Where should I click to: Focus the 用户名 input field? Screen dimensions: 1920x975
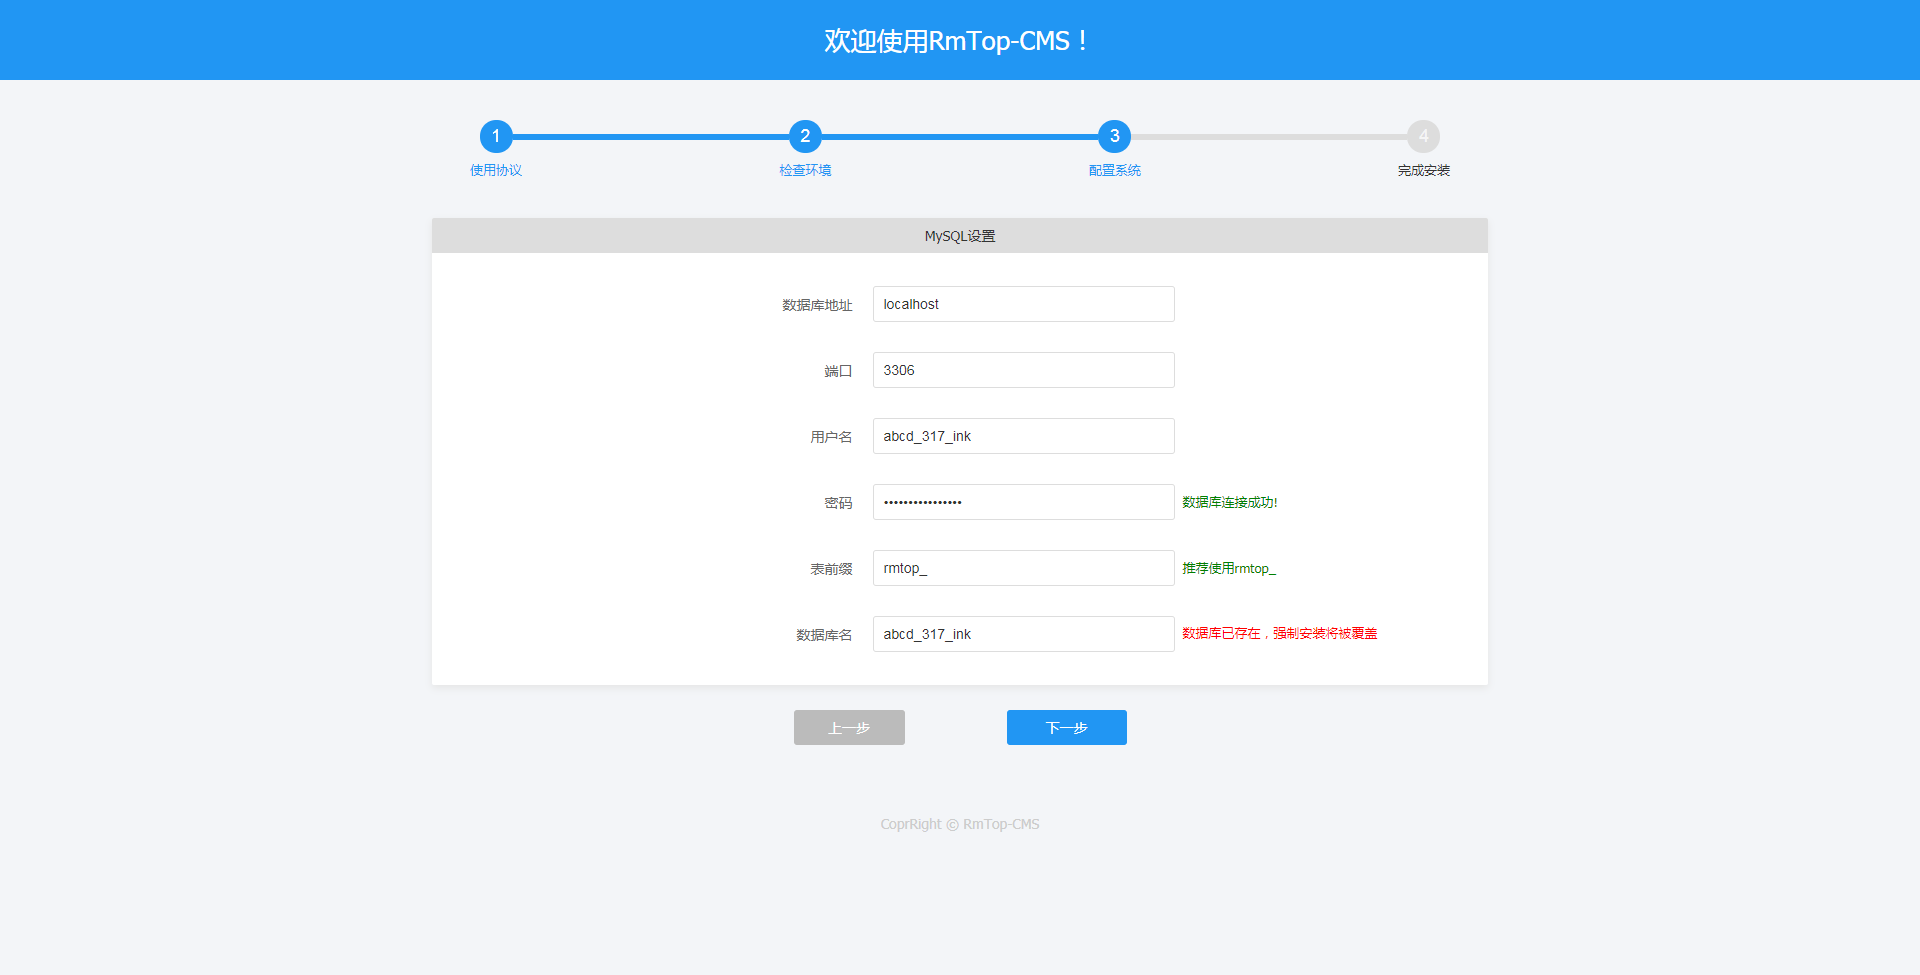pos(1023,436)
